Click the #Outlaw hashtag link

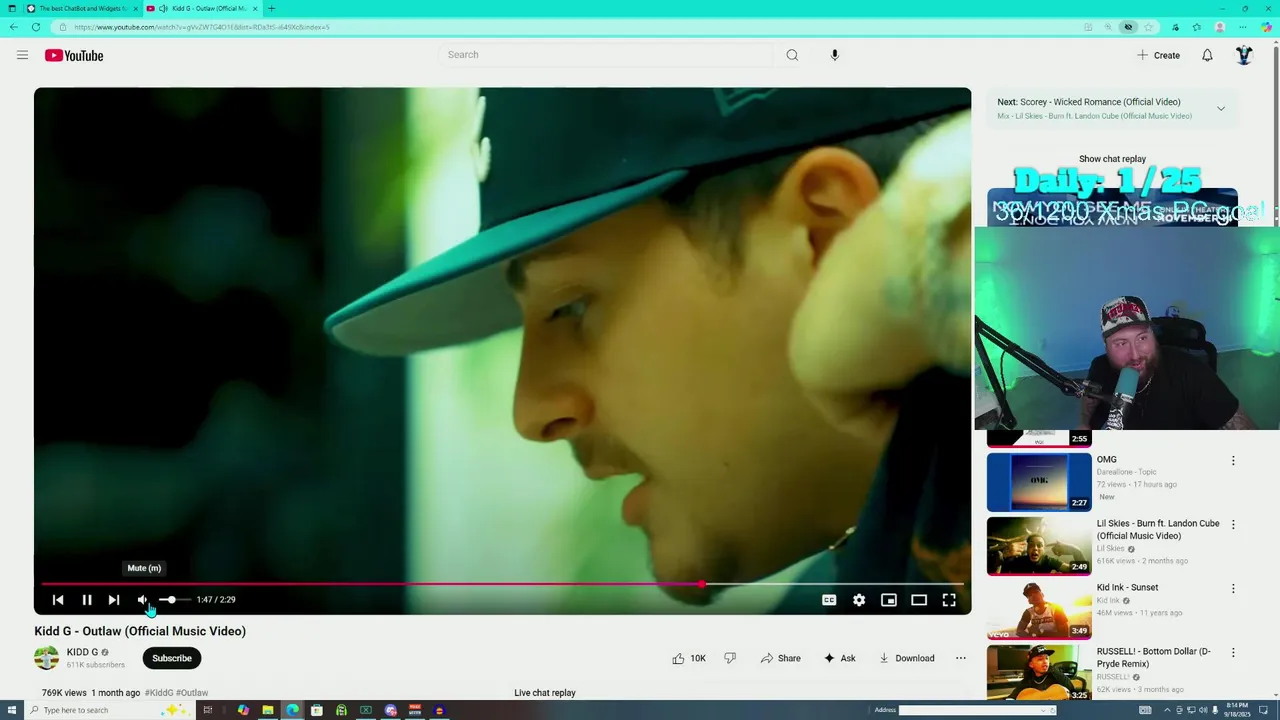[192, 693]
